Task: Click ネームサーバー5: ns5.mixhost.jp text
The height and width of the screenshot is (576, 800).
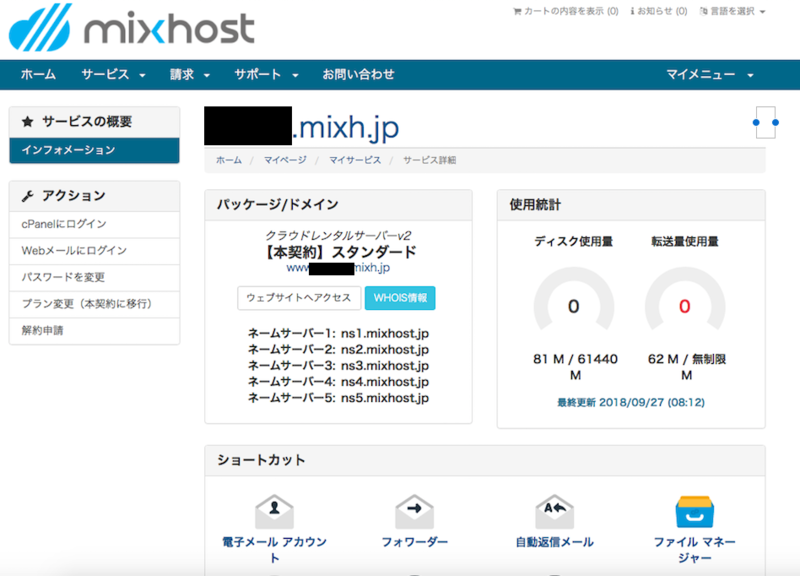Action: tap(338, 398)
